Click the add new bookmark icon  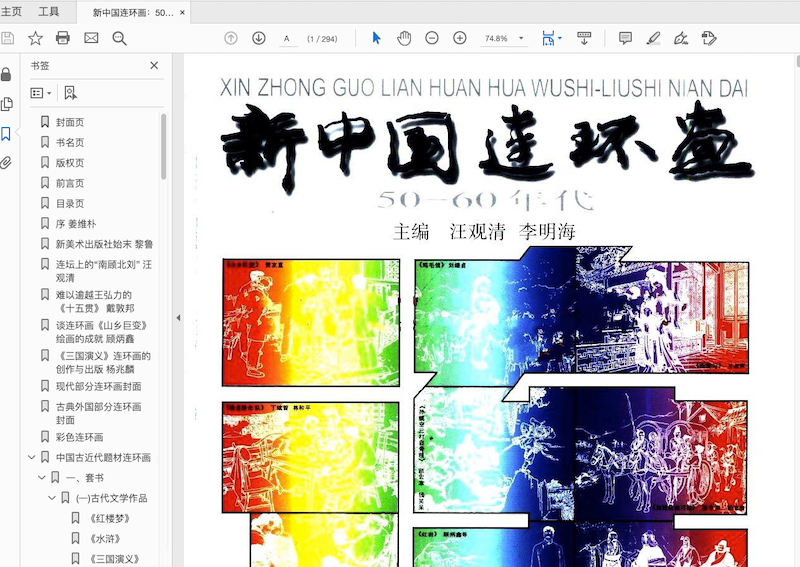70,93
